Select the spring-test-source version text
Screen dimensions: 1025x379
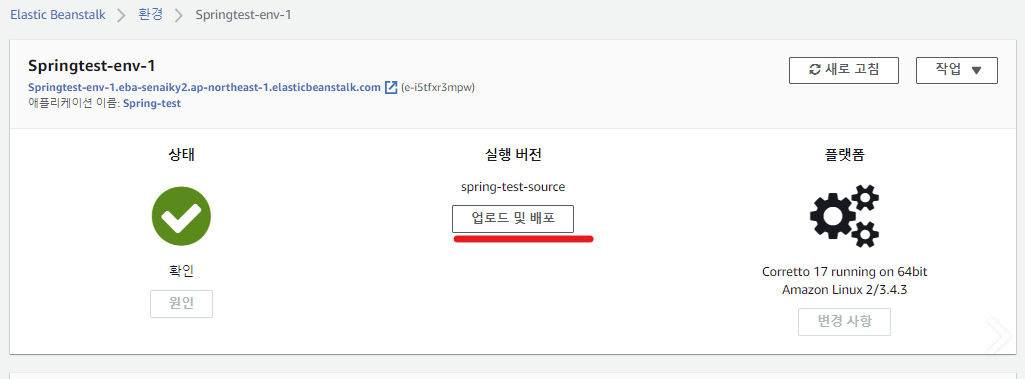tap(512, 187)
